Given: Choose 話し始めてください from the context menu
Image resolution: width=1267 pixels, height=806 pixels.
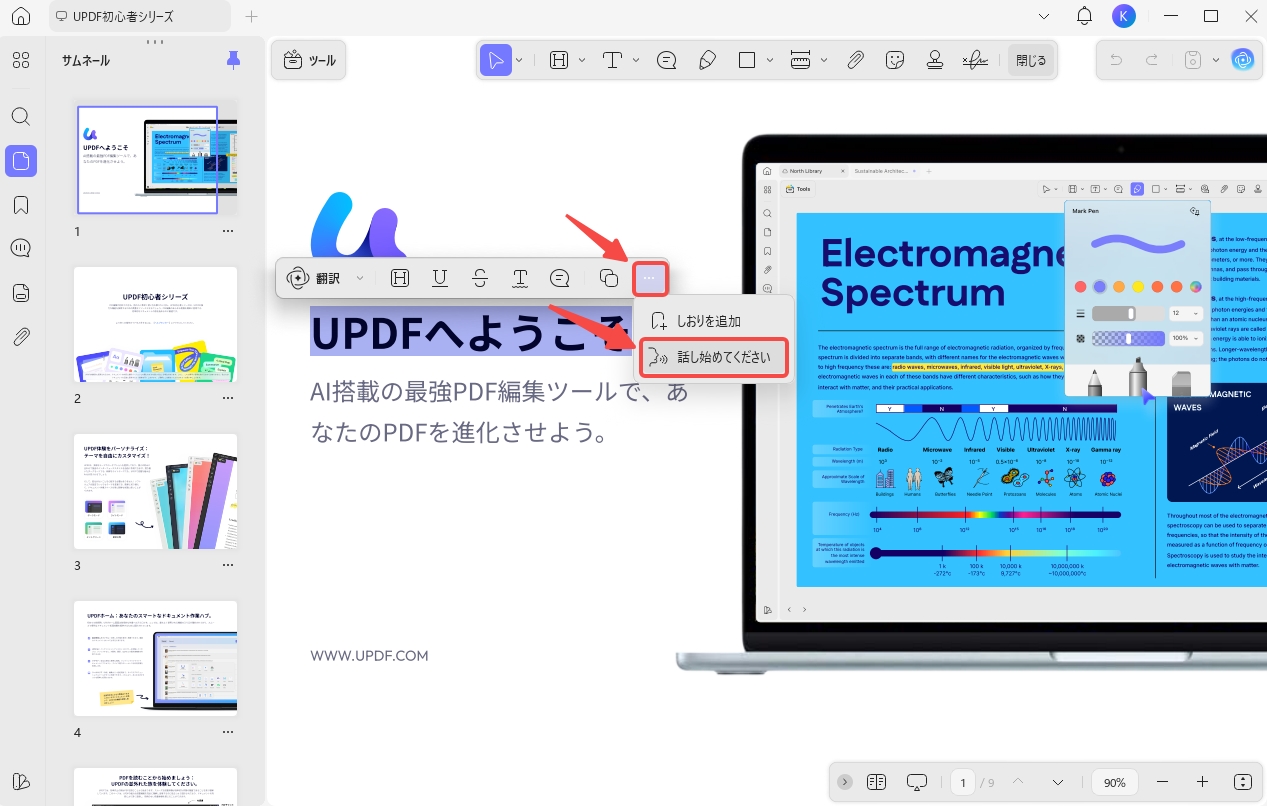Looking at the screenshot, I should click(722, 357).
